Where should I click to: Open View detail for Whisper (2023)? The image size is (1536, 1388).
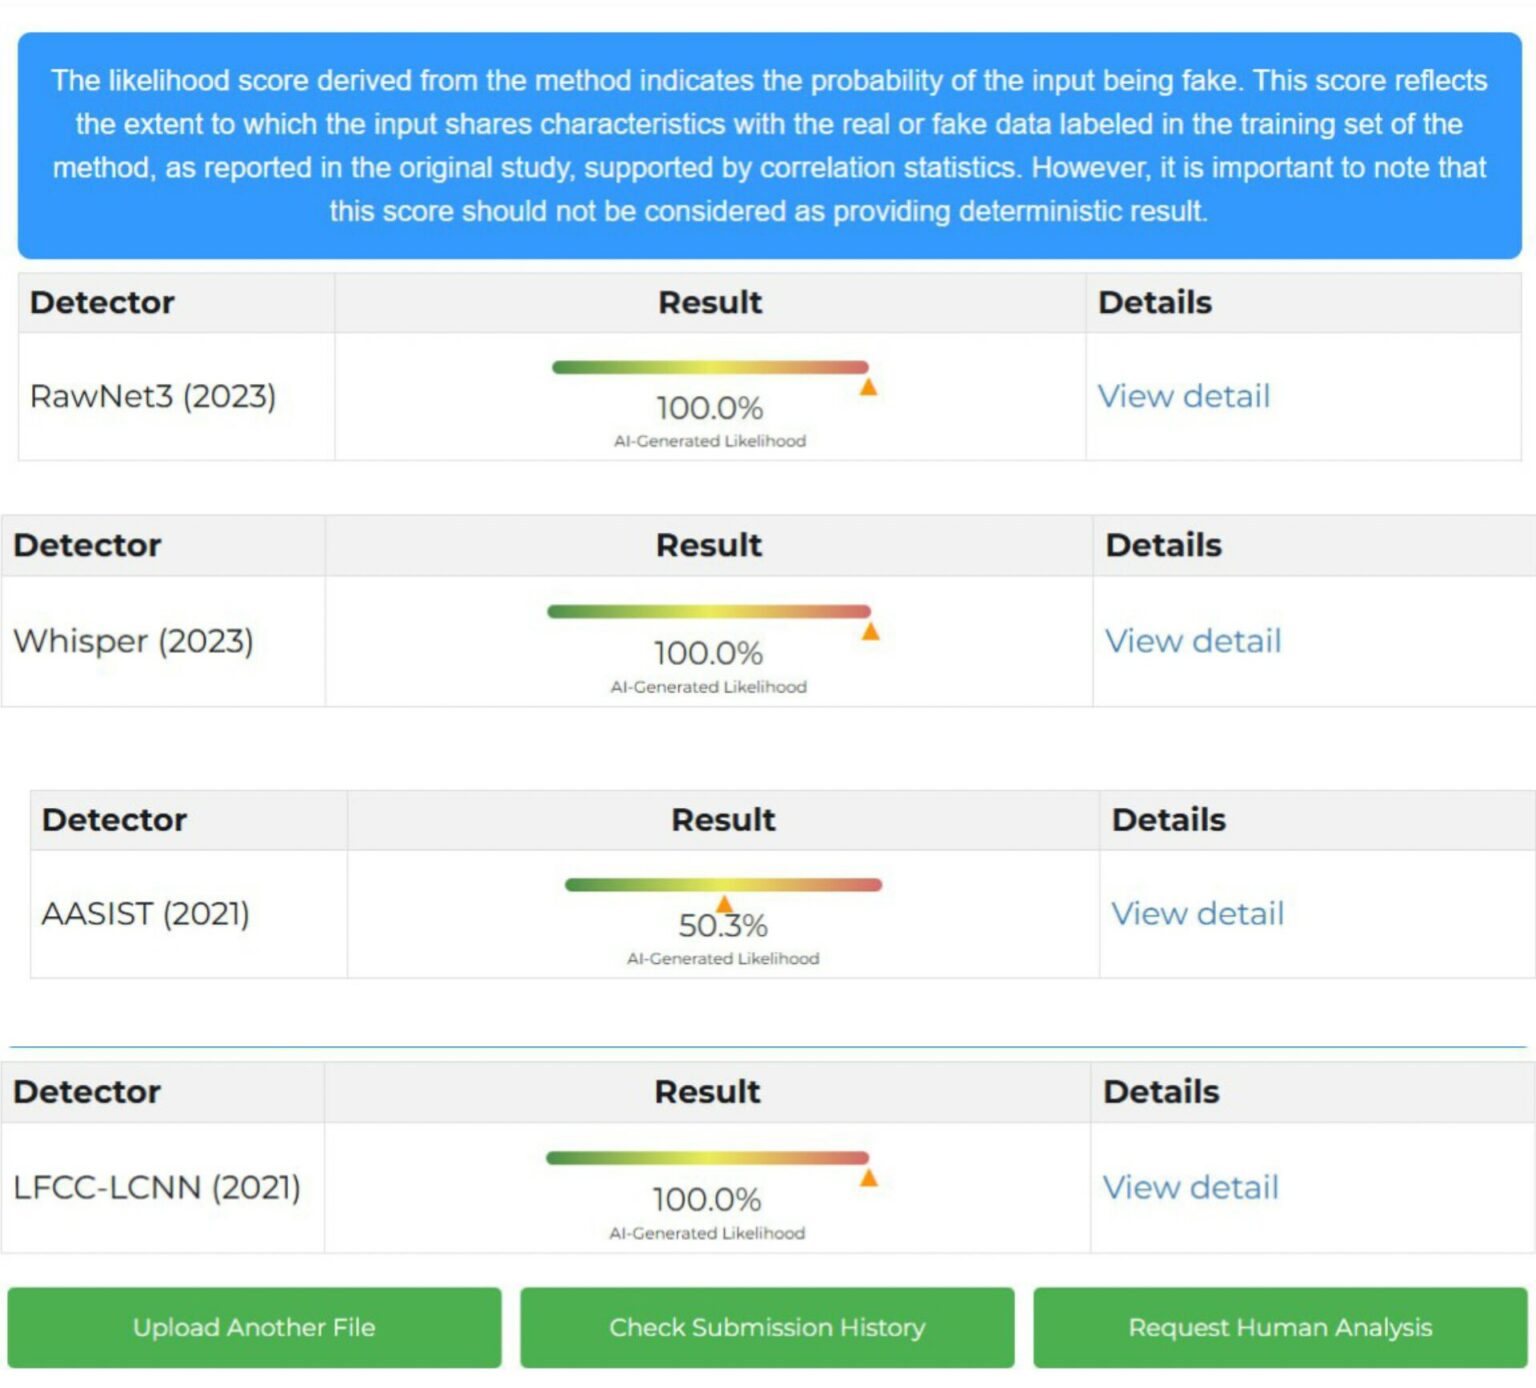point(1192,641)
